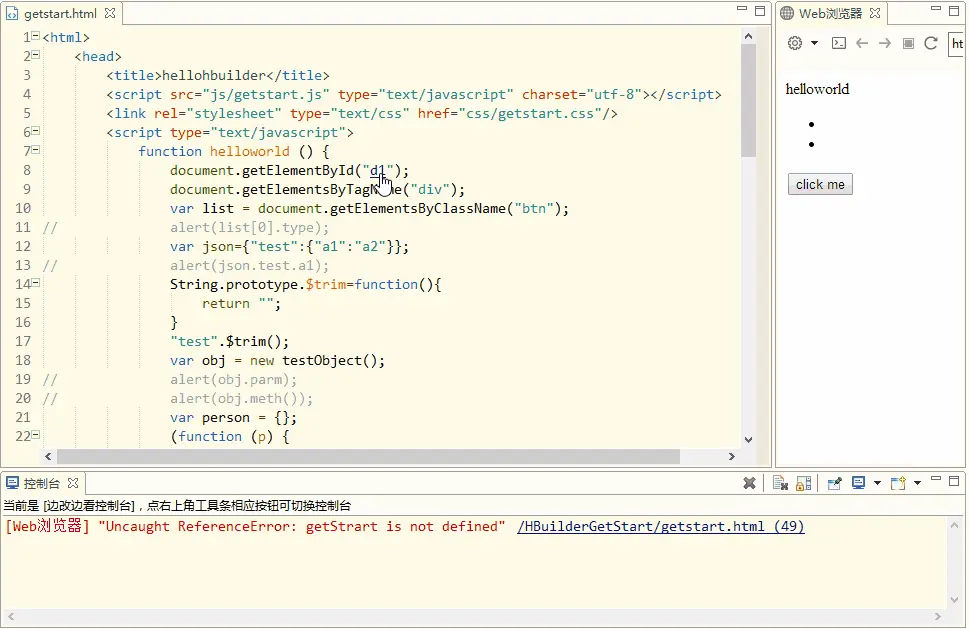Open the getstart.html (49) error link
Screen dimensions: 969x629
tap(661, 526)
